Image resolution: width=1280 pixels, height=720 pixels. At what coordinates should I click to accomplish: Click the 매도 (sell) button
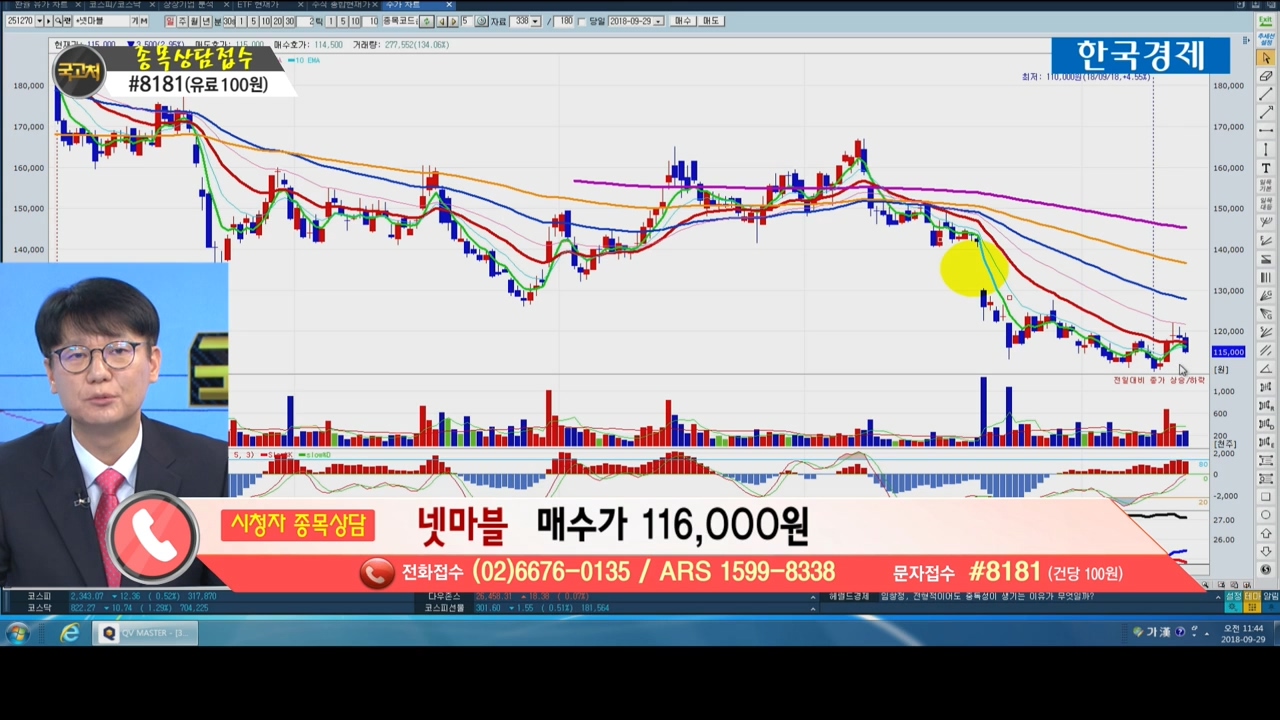(x=711, y=21)
